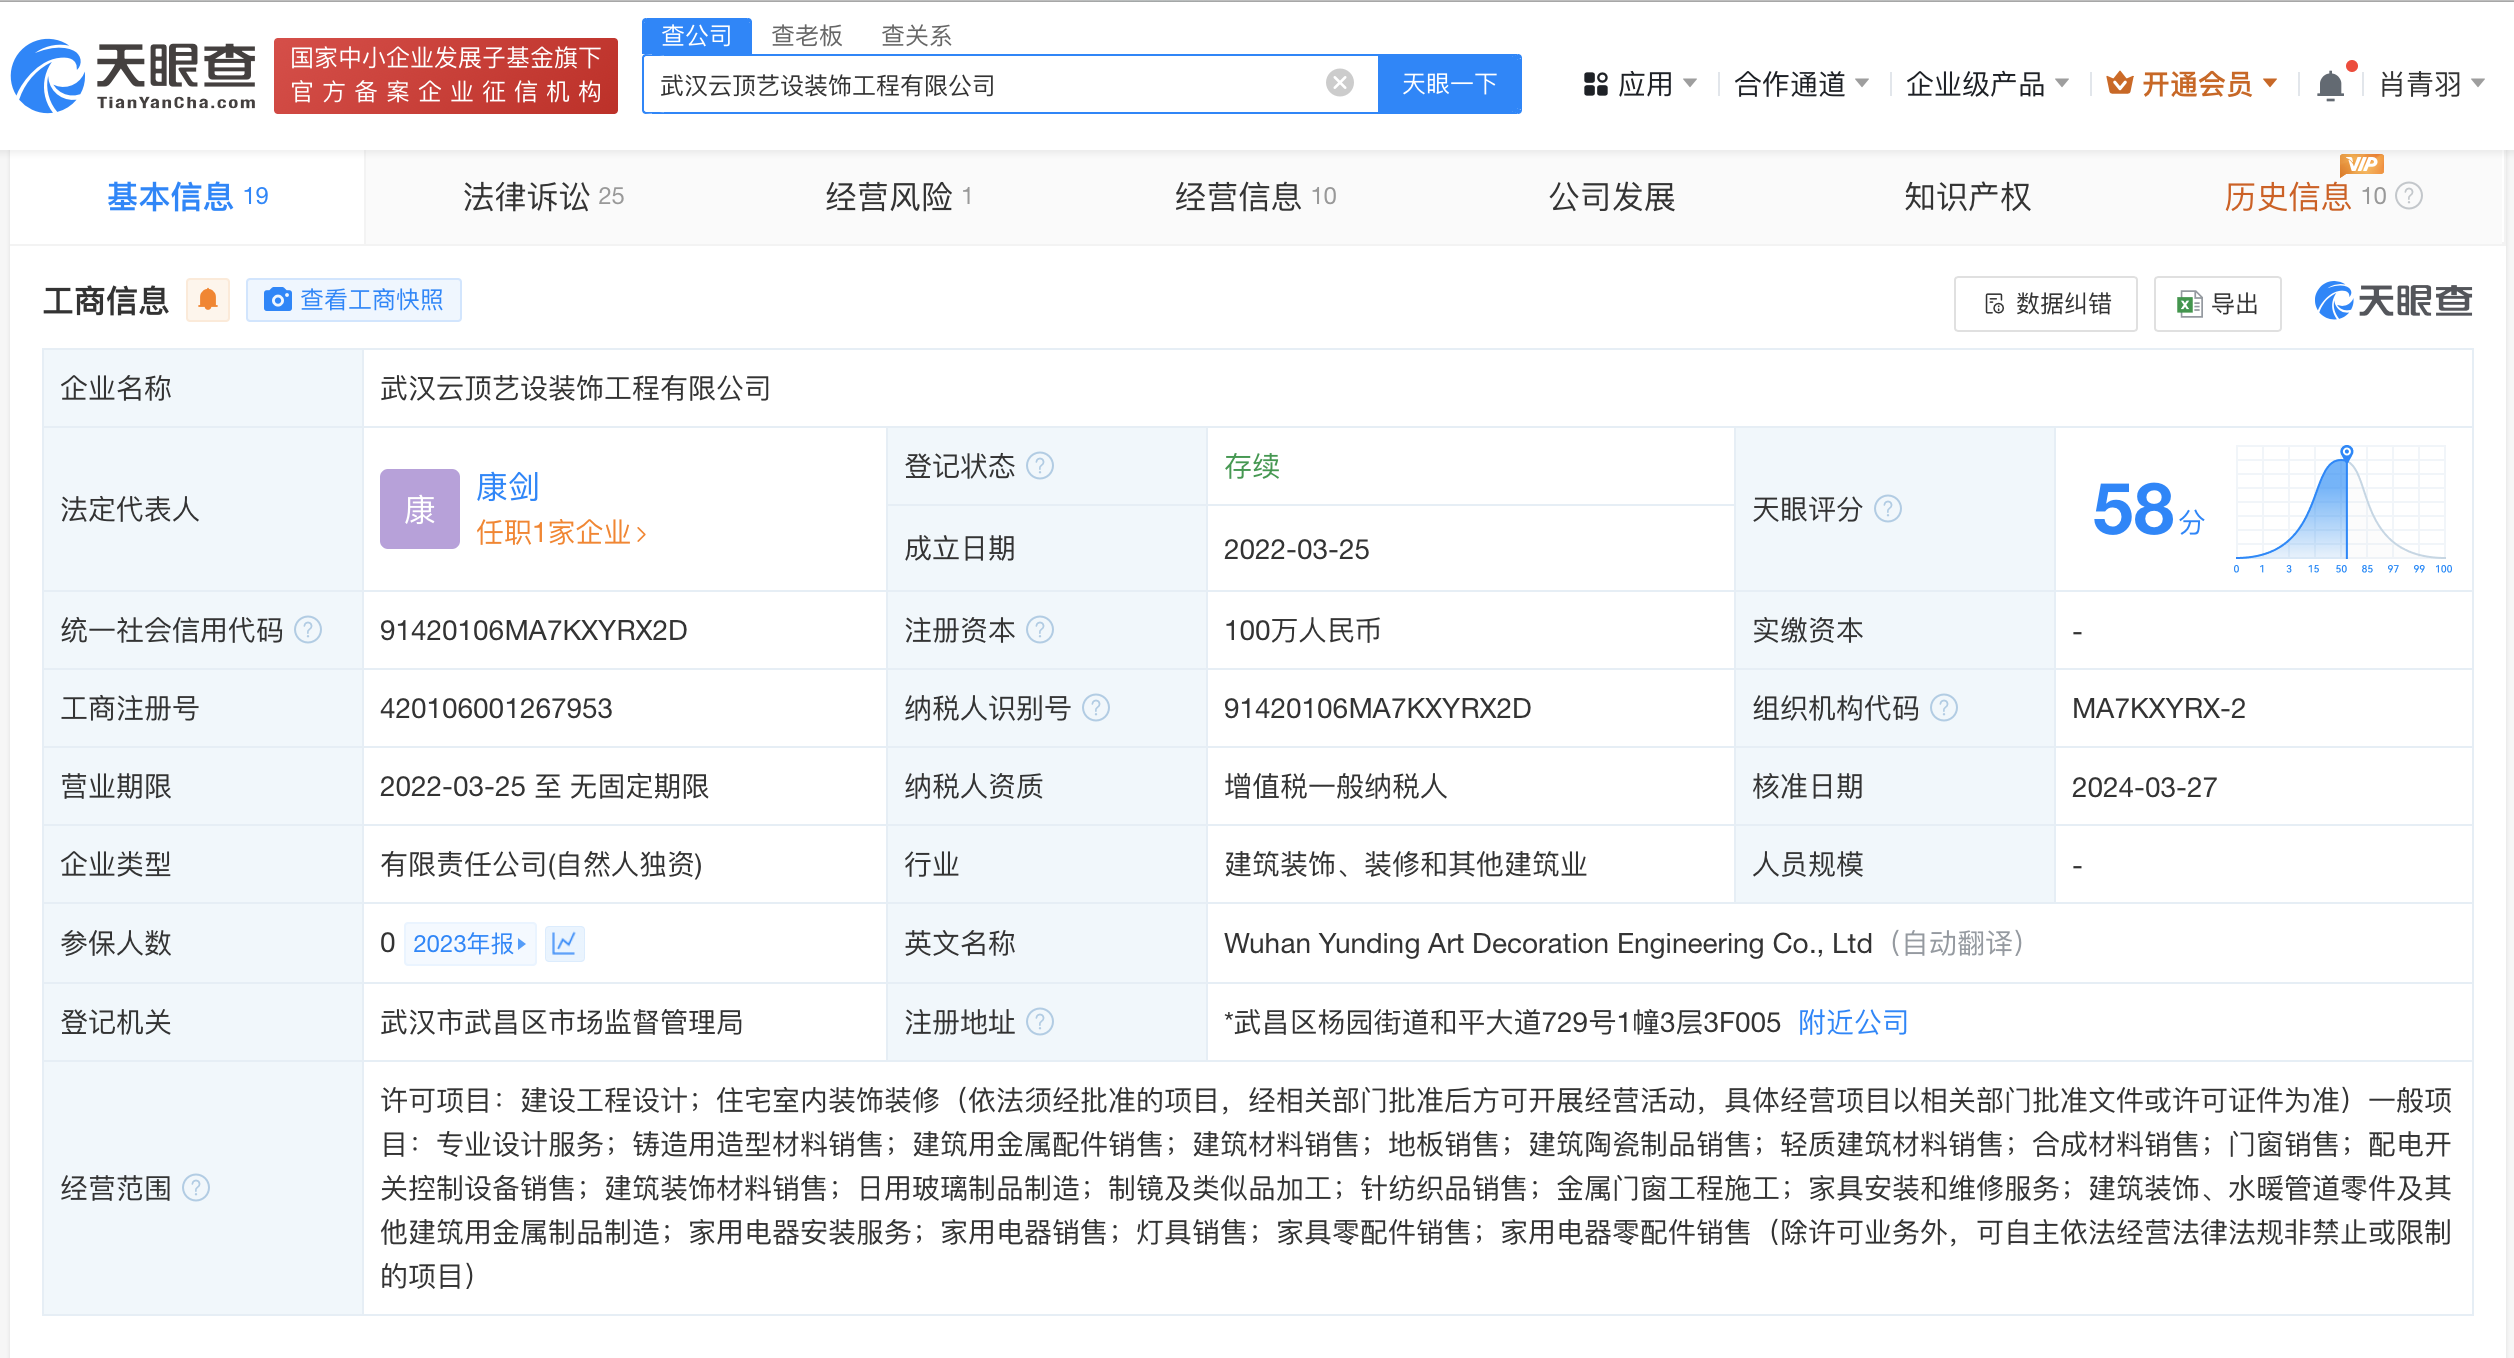Viewport: 2514px width, 1358px height.
Task: Click the subscription bell beside 工商信息
Action: (x=209, y=299)
